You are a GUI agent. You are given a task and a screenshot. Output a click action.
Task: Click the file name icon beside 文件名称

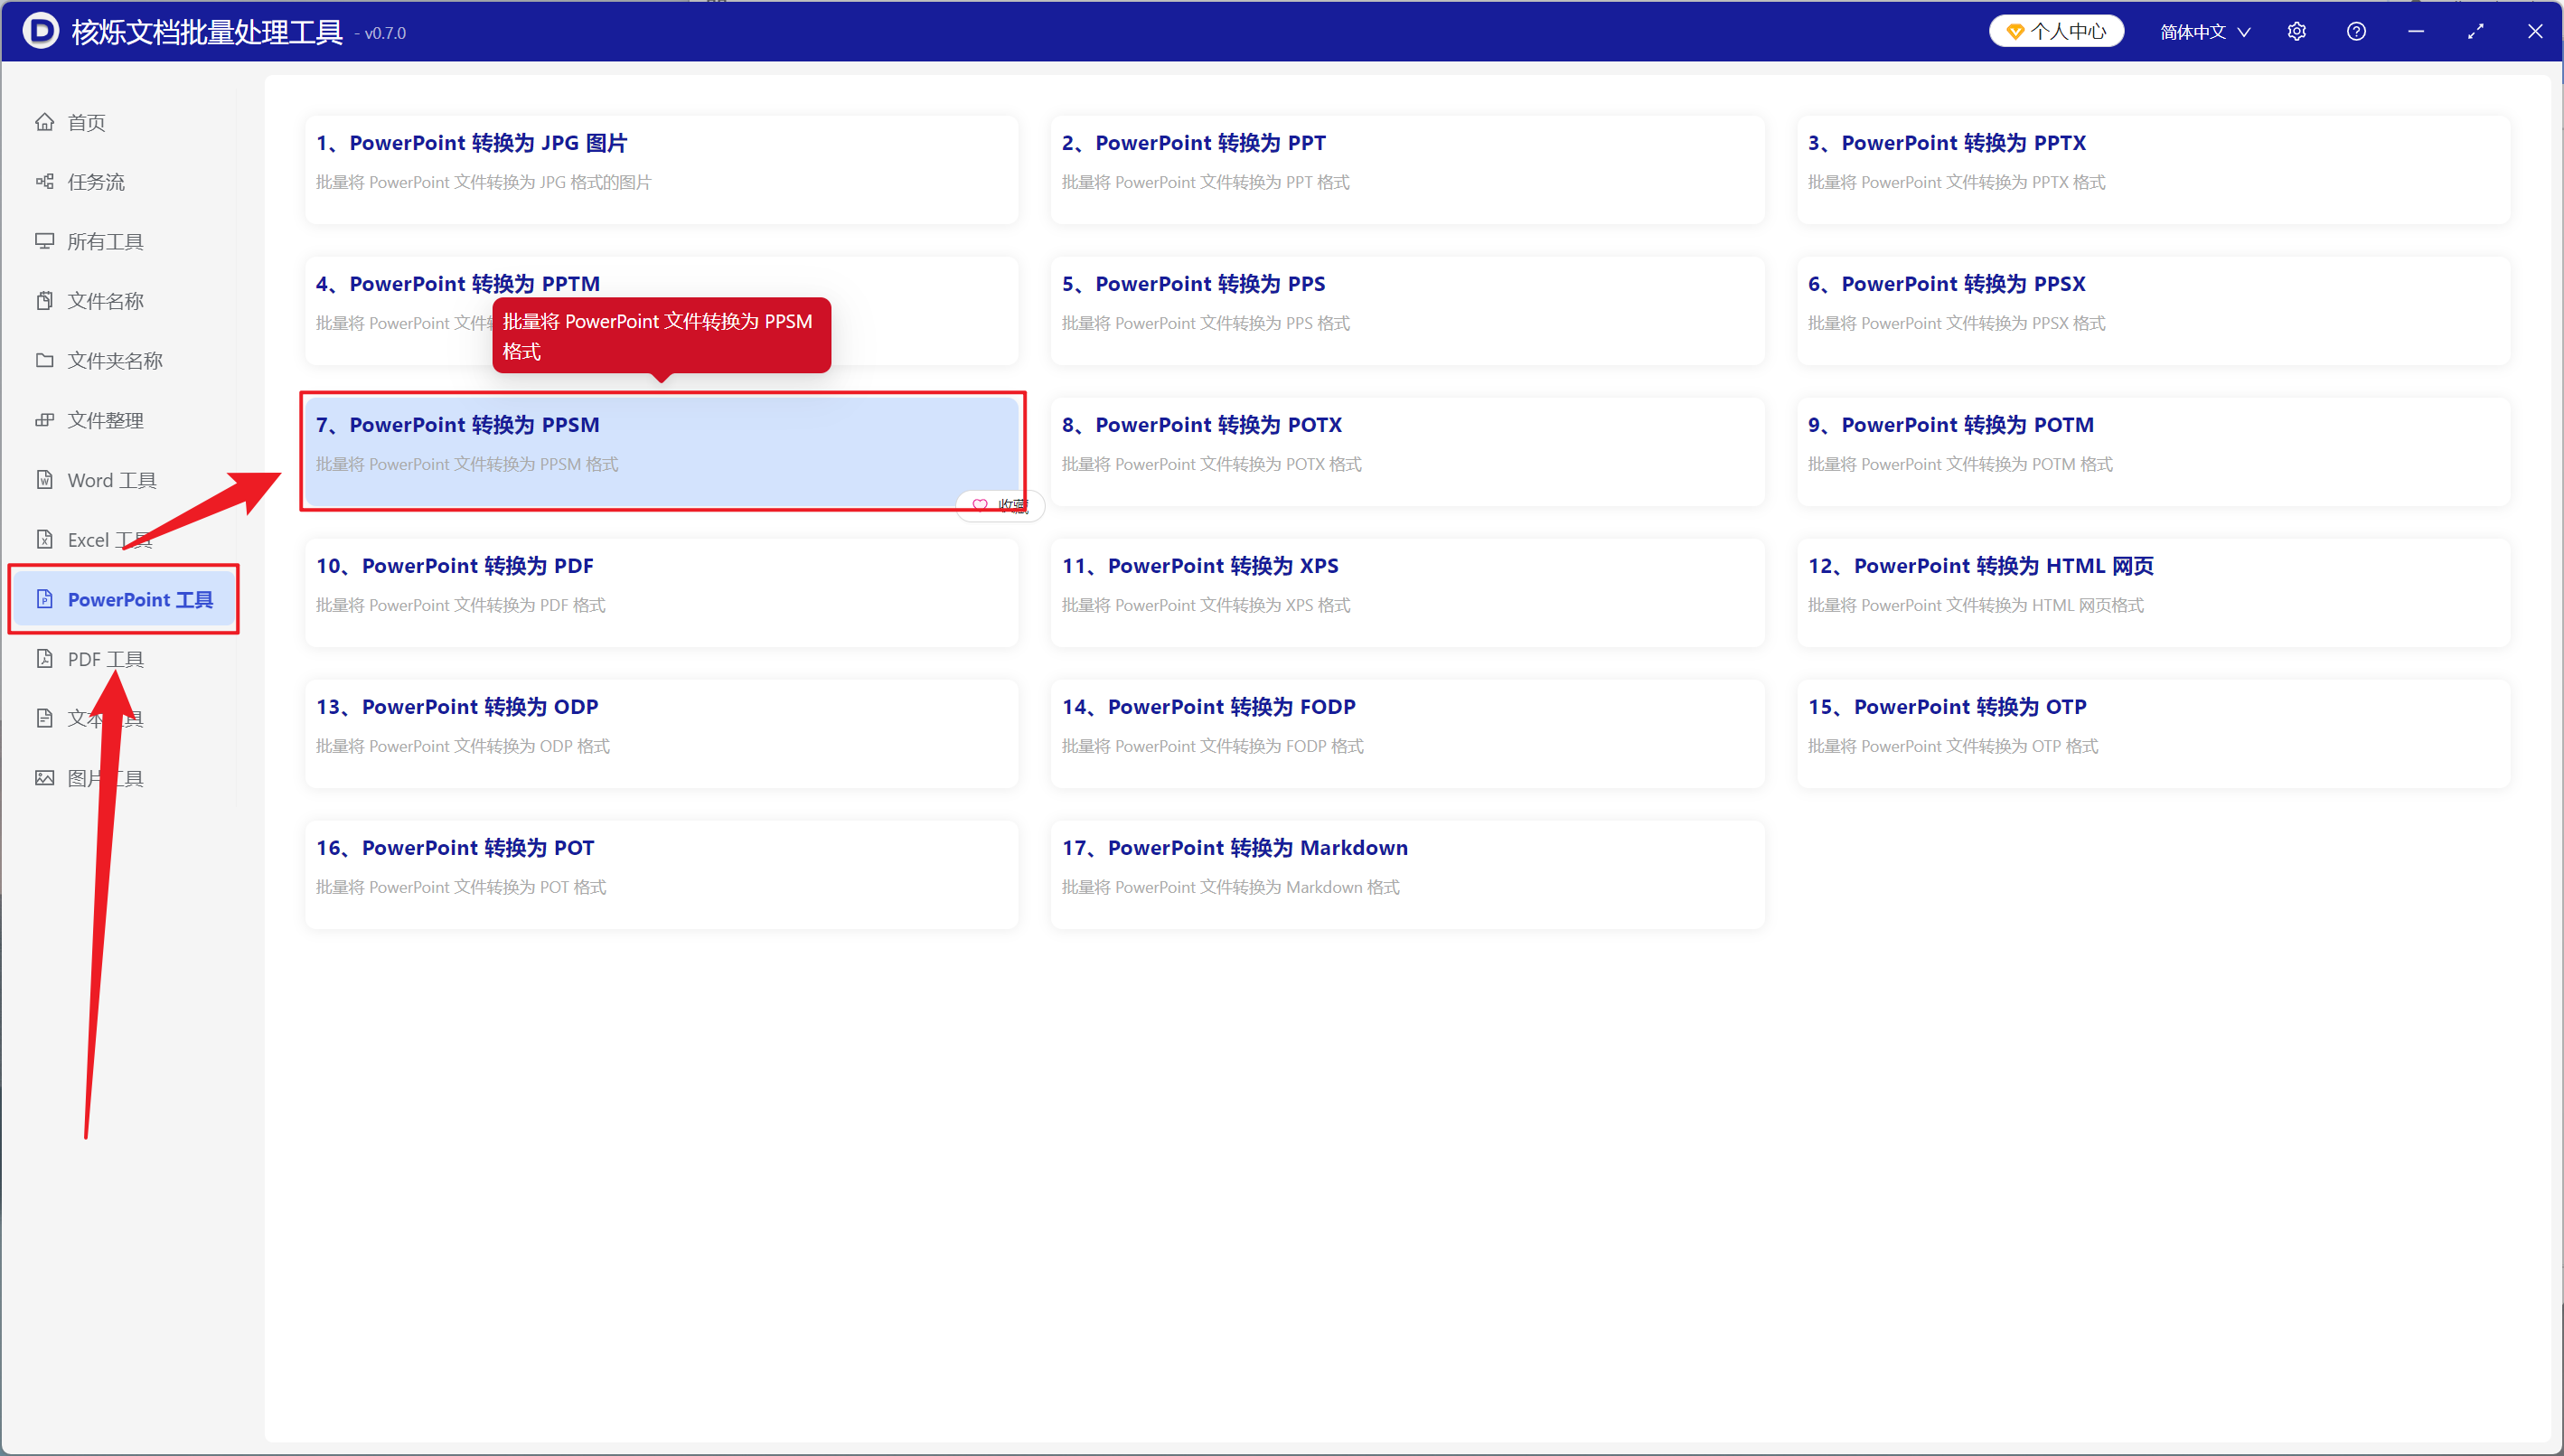[x=45, y=301]
